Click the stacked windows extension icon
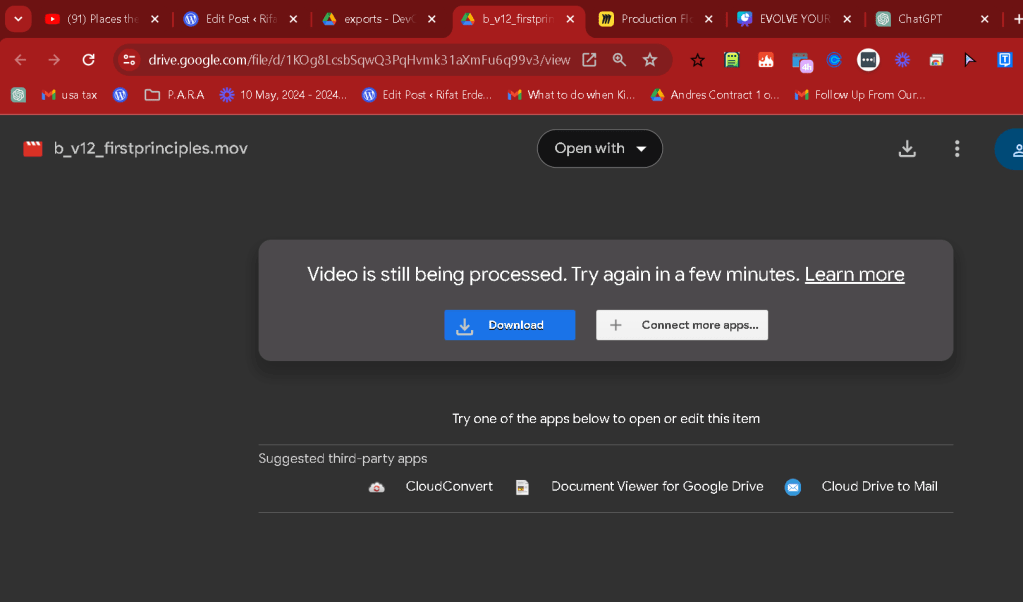1023x602 pixels. point(936,60)
